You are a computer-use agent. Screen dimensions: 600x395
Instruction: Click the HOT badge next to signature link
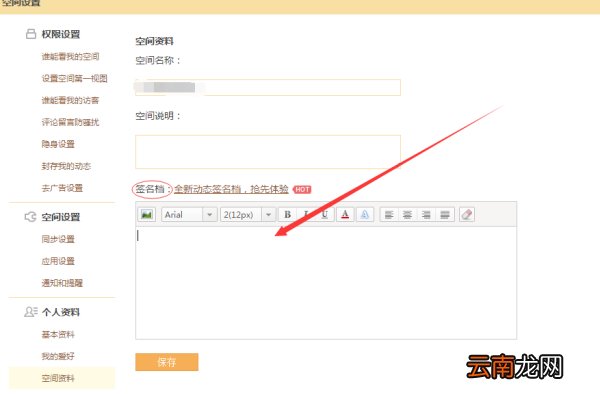point(302,189)
